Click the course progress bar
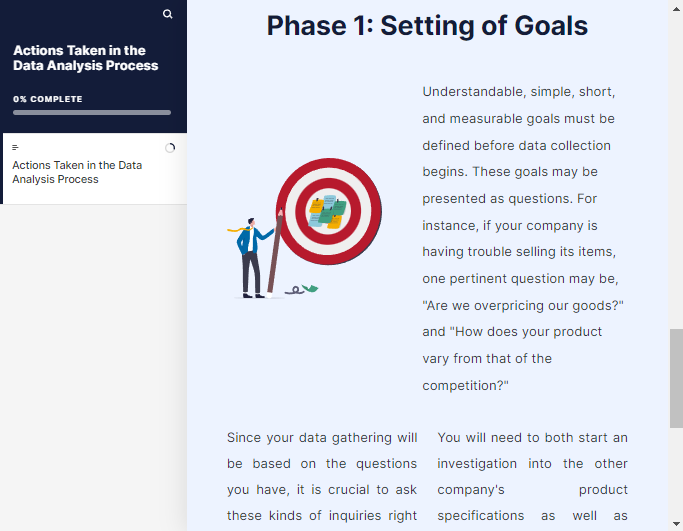 pyautogui.click(x=92, y=112)
